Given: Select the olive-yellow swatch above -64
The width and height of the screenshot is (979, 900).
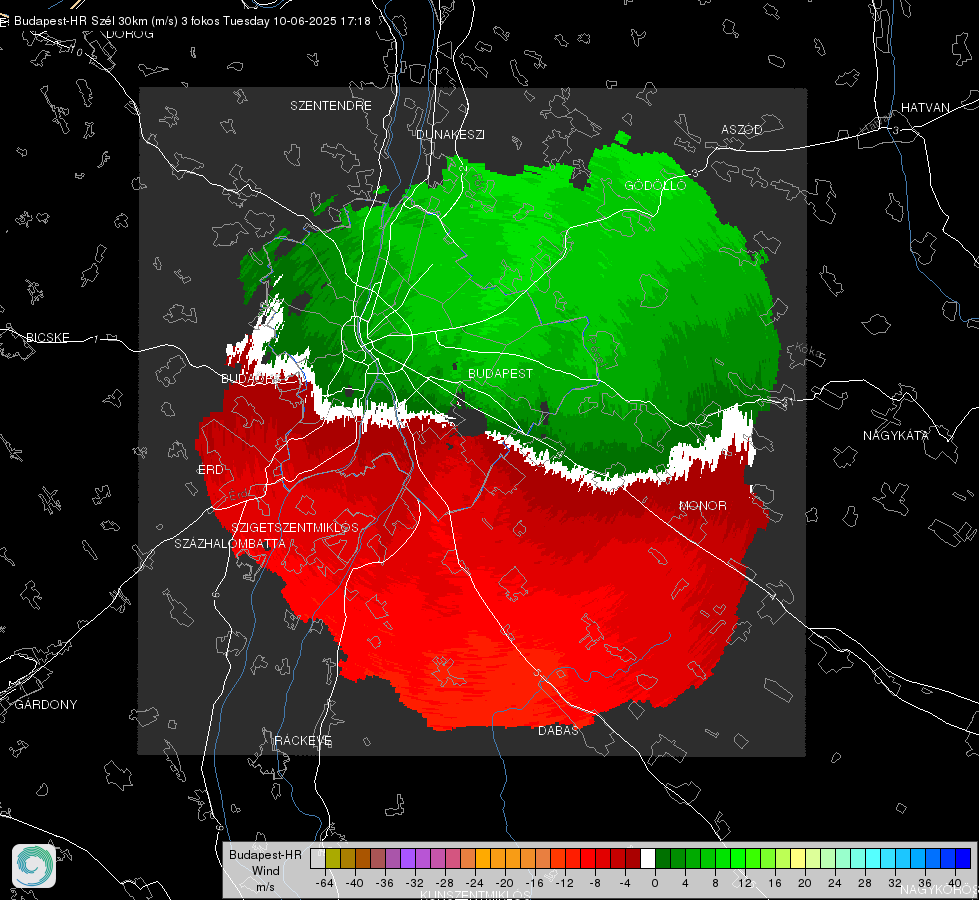Looking at the screenshot, I should (333, 858).
